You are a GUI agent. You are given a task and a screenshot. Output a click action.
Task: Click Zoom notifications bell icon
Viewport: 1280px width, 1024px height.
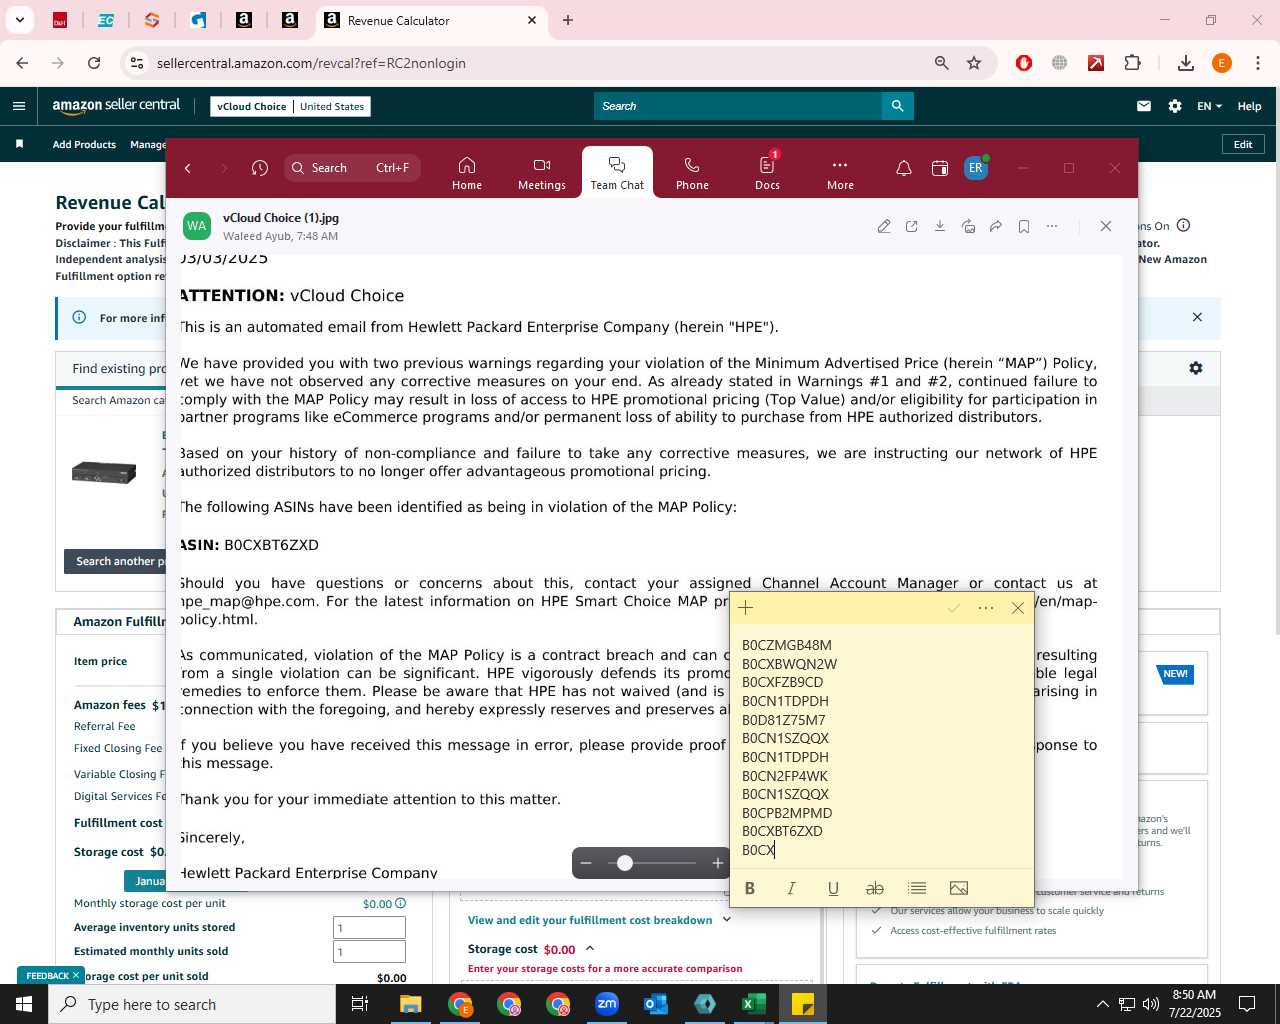(904, 168)
